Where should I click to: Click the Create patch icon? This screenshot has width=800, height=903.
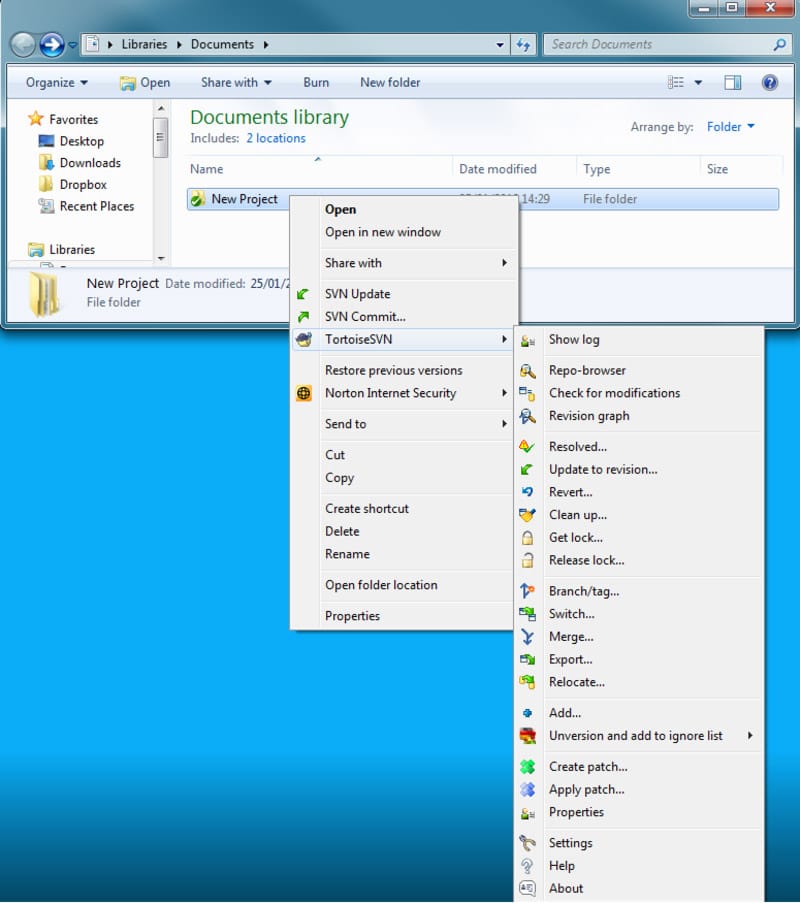[528, 767]
